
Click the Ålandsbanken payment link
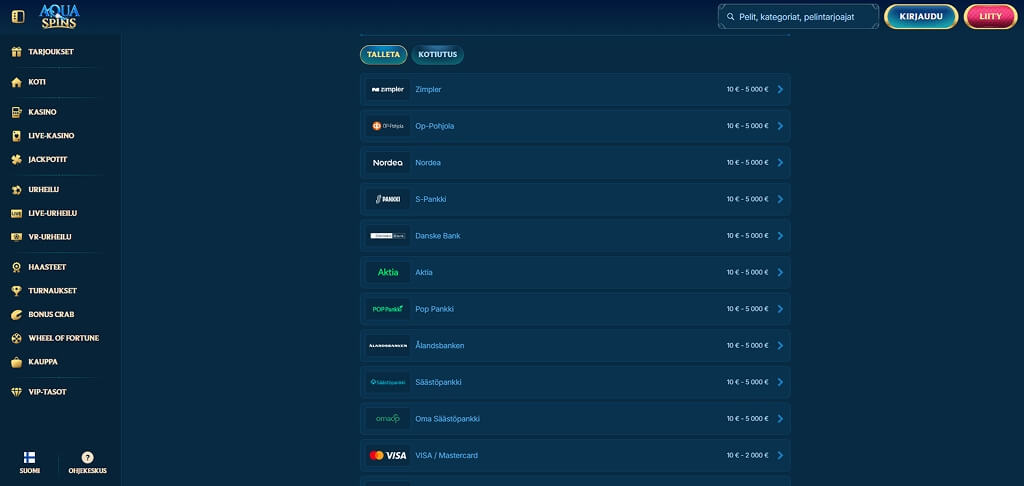[440, 346]
